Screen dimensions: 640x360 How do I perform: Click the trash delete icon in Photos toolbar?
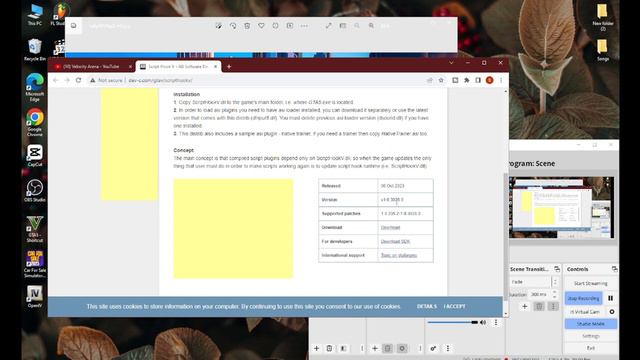pos(247,26)
